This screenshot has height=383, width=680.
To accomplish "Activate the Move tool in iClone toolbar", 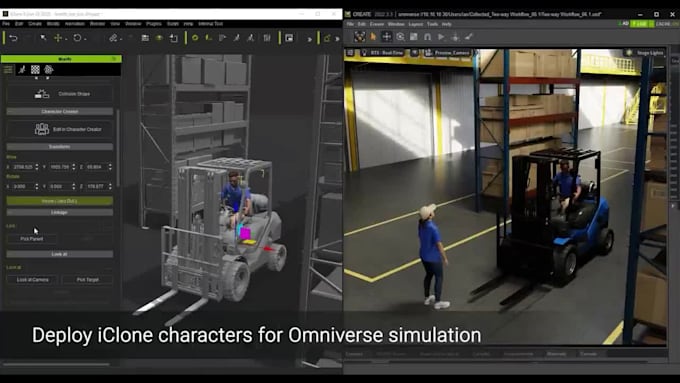I will click(57, 38).
